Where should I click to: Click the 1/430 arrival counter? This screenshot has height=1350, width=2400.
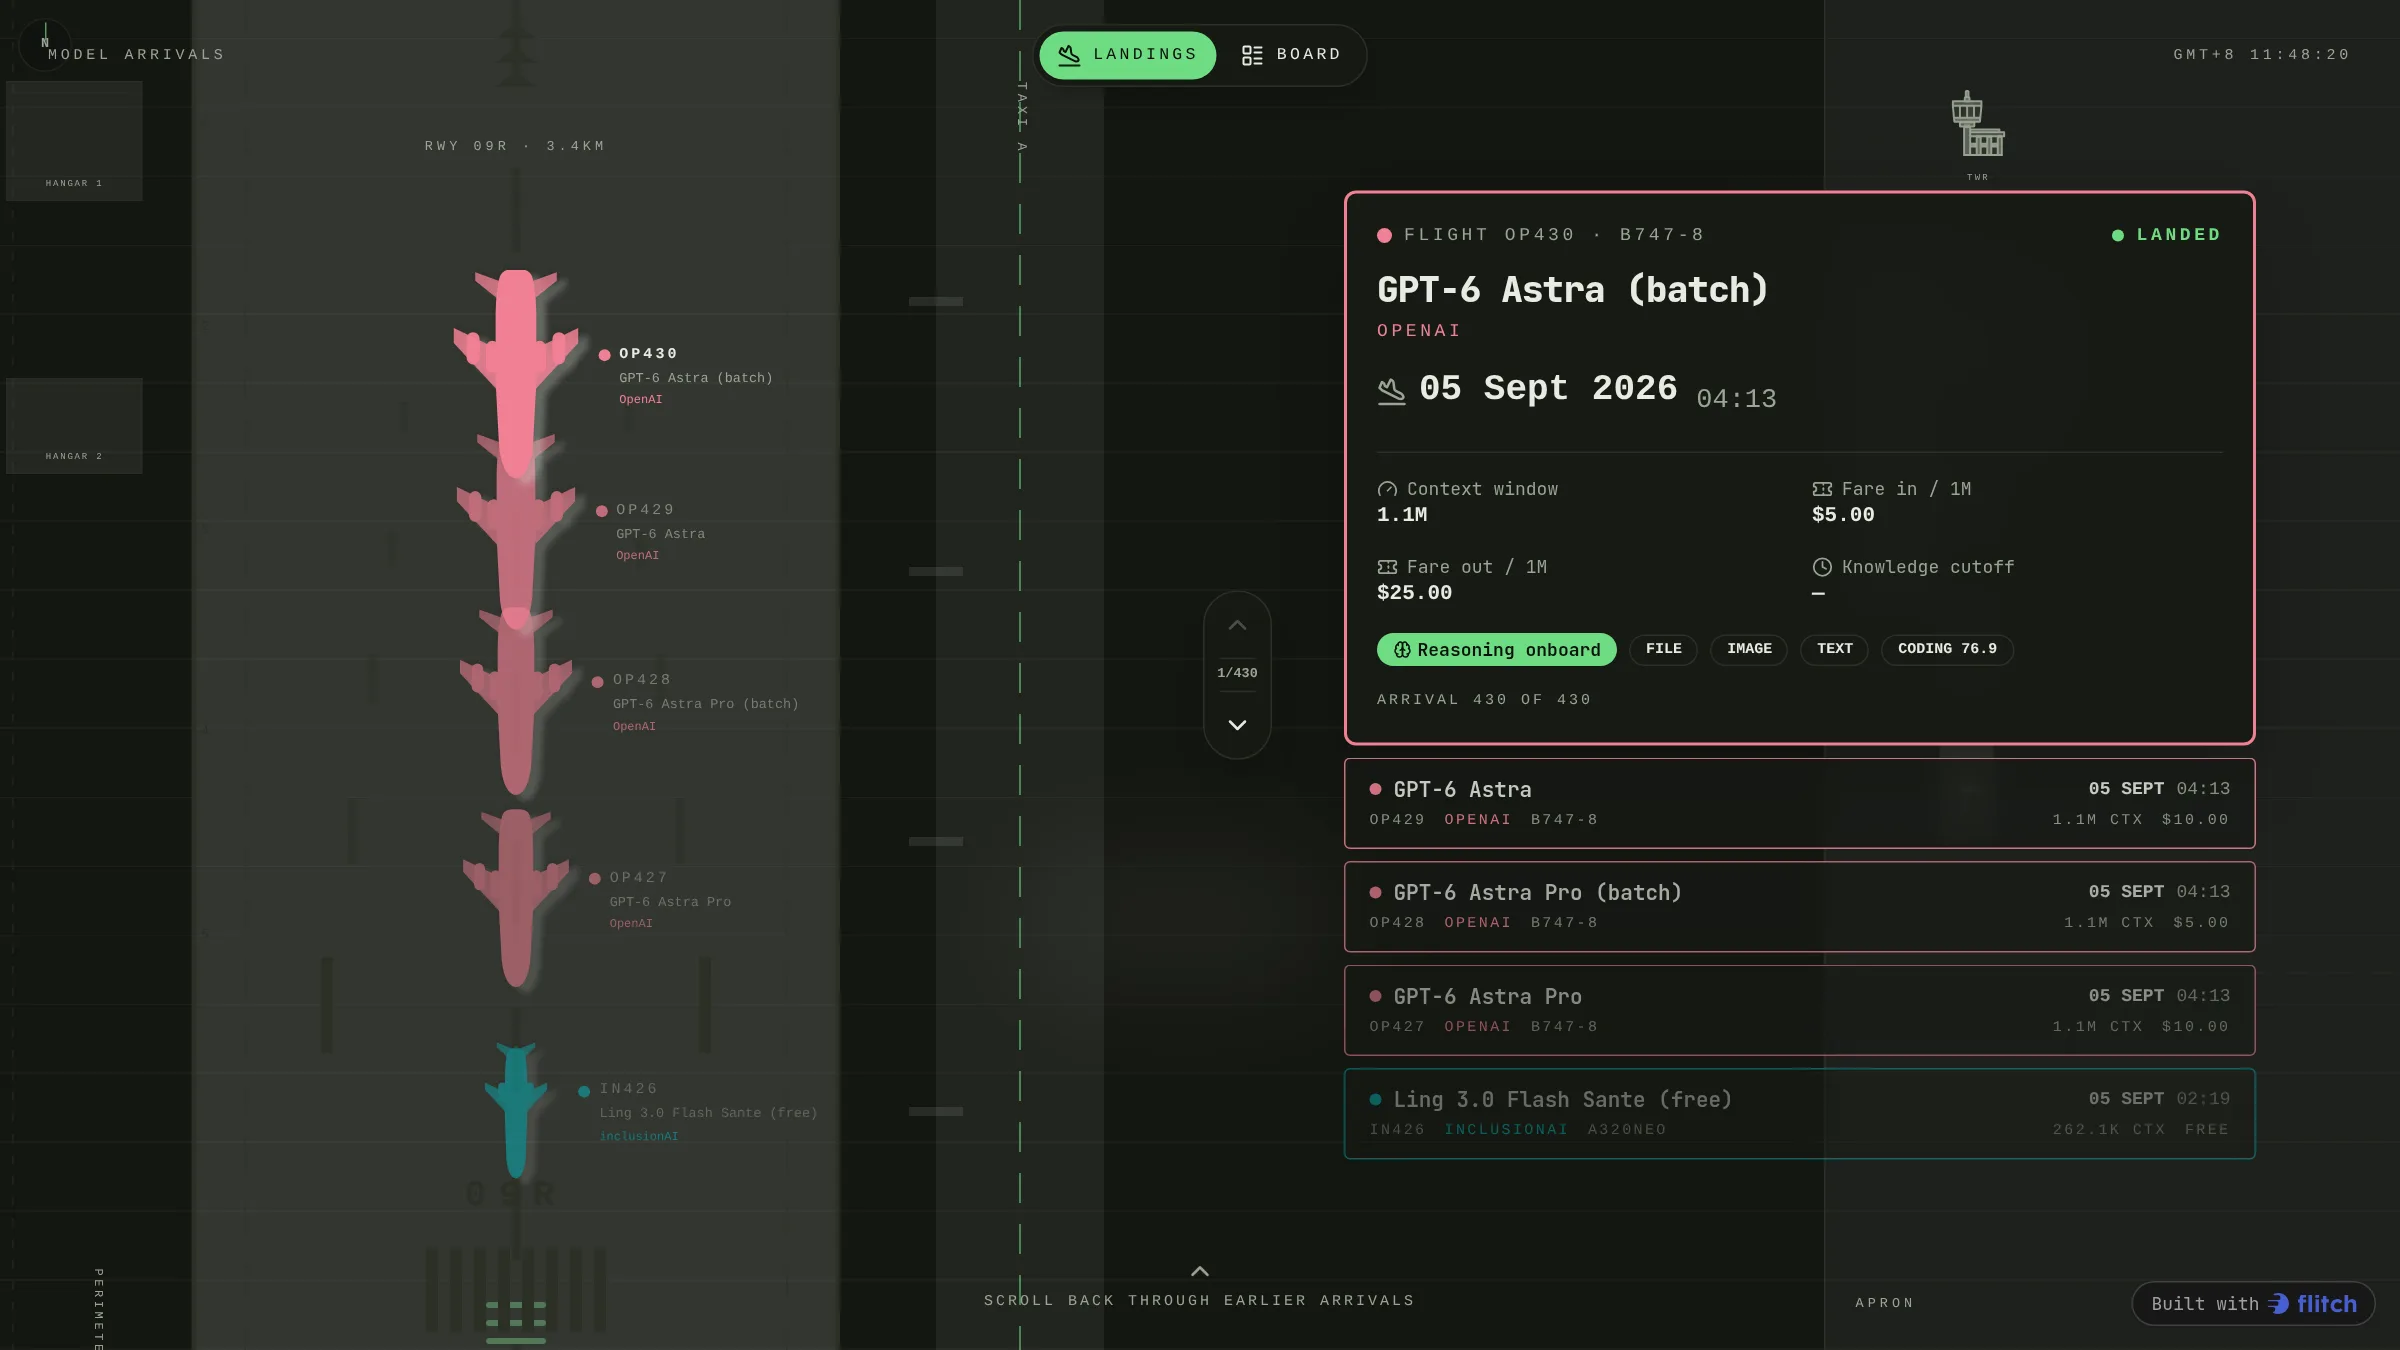pyautogui.click(x=1237, y=673)
